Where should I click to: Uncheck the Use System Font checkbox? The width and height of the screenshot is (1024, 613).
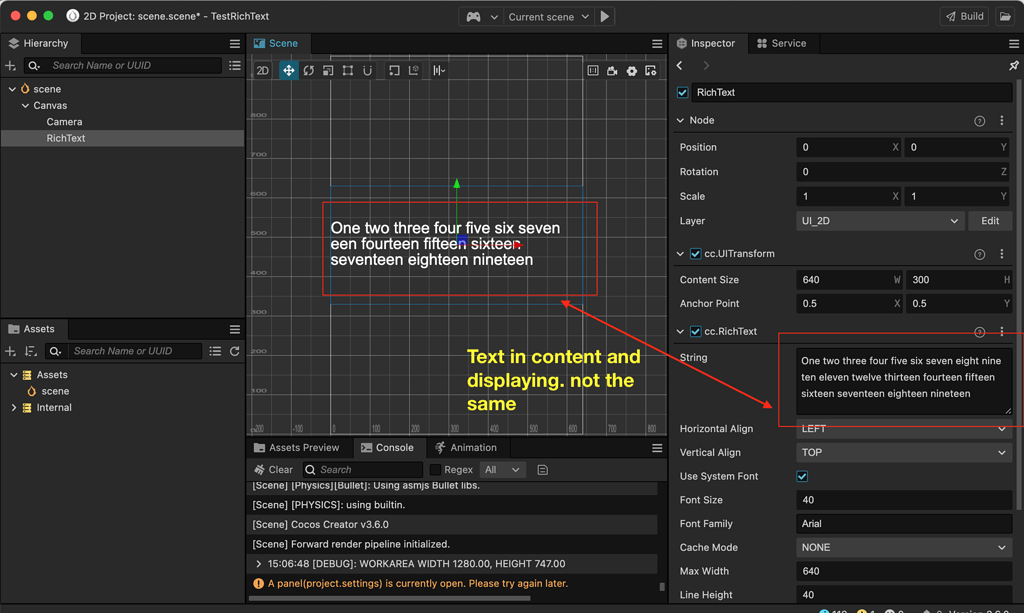click(802, 476)
